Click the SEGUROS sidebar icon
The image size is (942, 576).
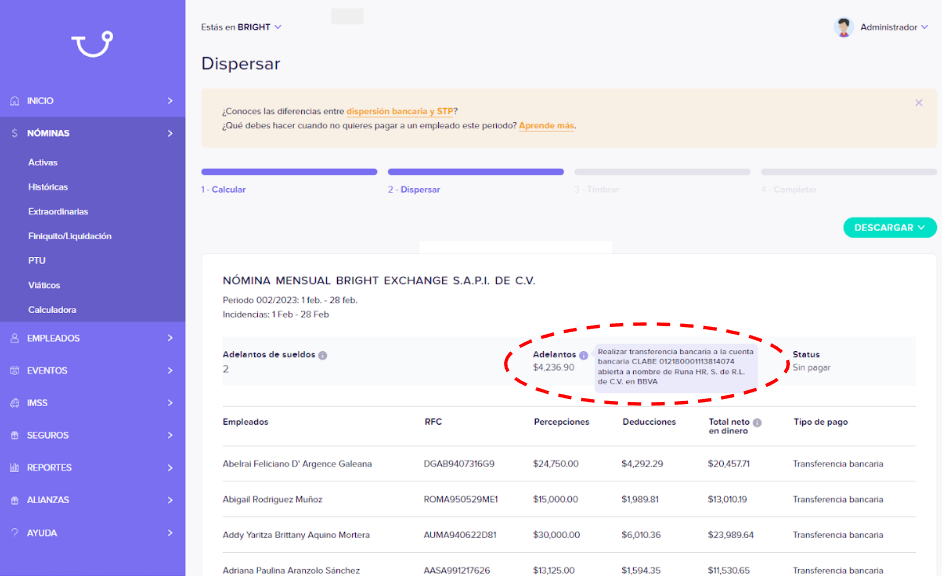(14, 435)
